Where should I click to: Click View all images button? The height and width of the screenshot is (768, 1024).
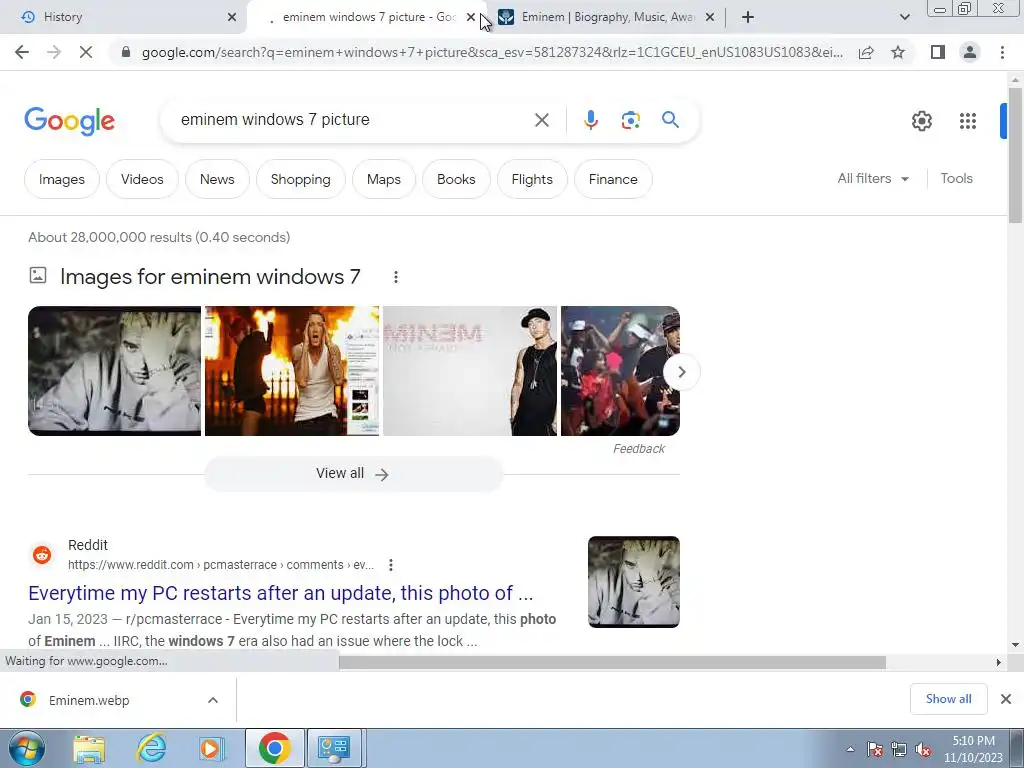(x=353, y=473)
